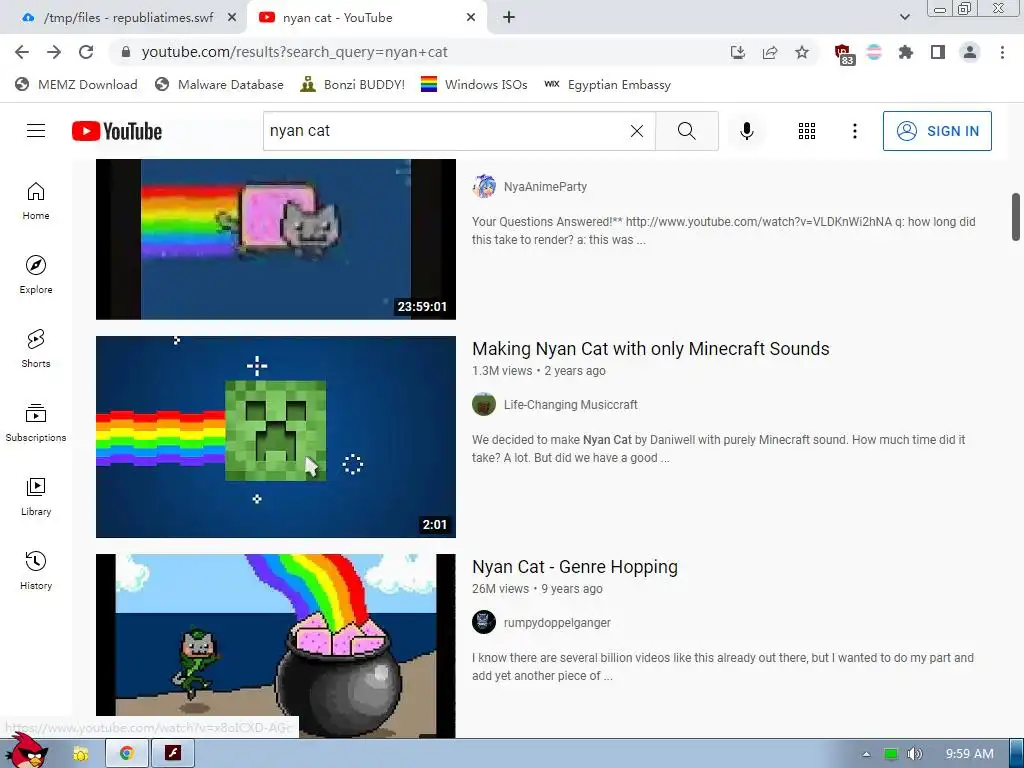The image size is (1024, 768).
Task: Toggle the browser side panel
Action: pyautogui.click(x=938, y=52)
